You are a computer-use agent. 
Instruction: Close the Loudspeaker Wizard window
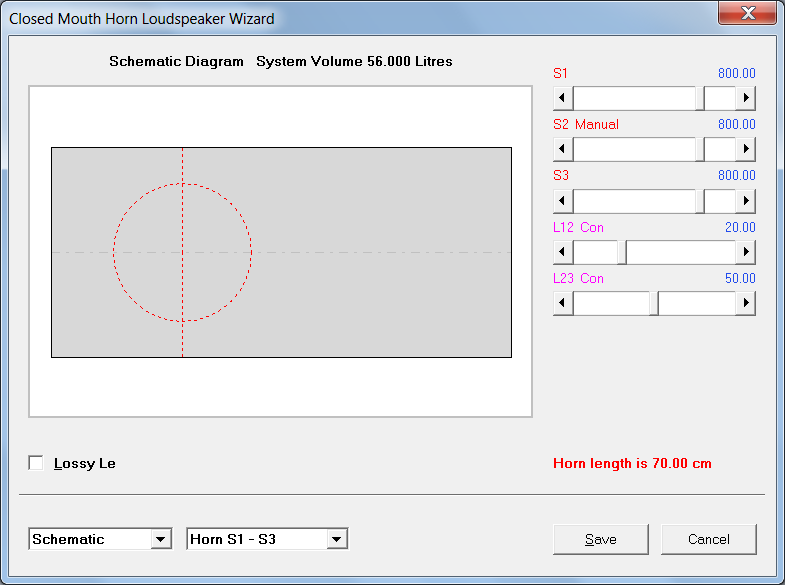pos(747,13)
